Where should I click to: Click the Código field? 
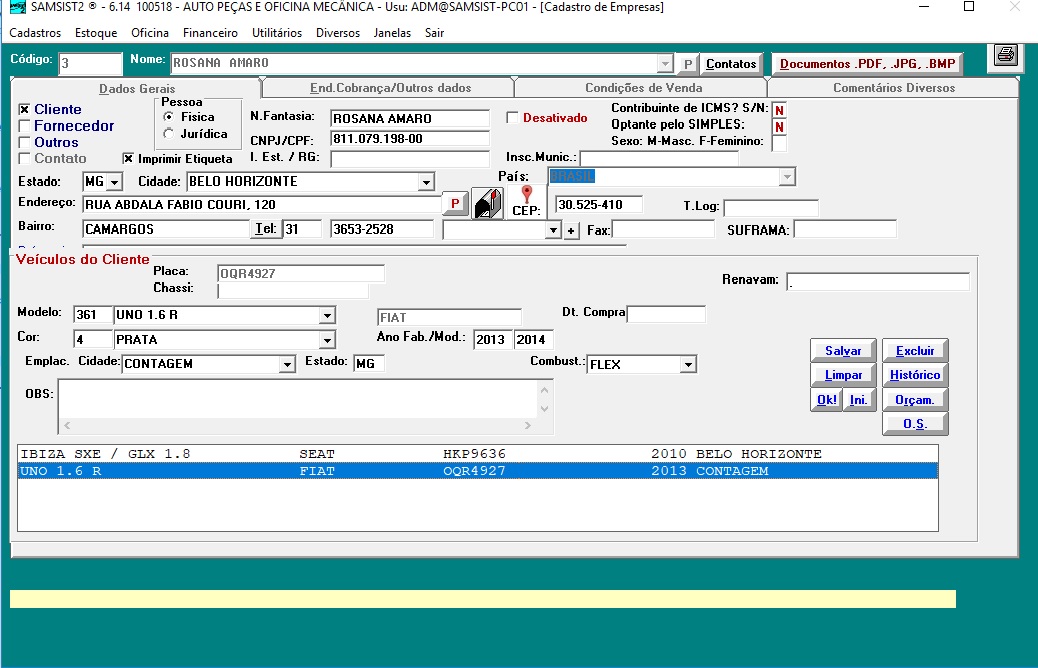(90, 64)
